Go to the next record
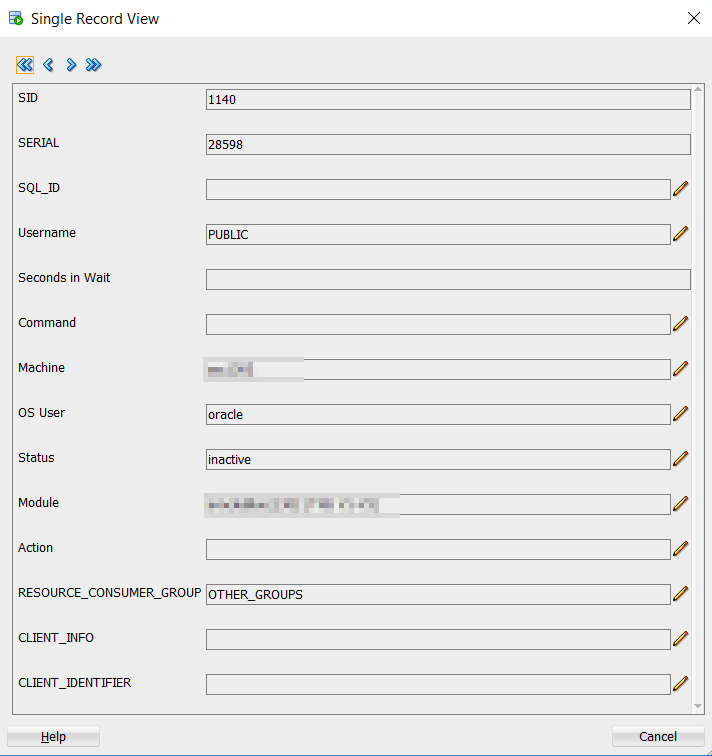The height and width of the screenshot is (756, 712). (71, 65)
